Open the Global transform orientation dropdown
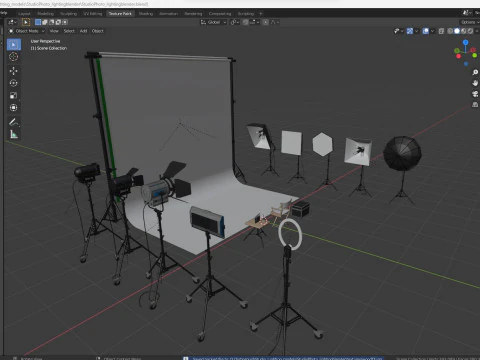Image resolution: width=480 pixels, height=360 pixels. (214, 22)
